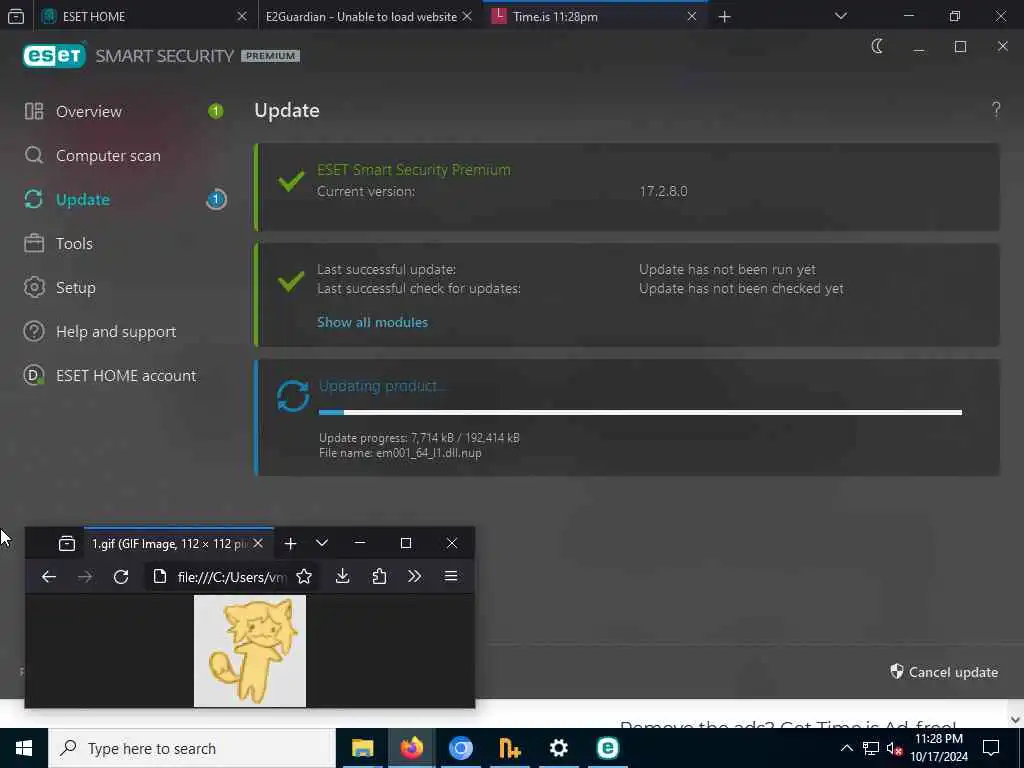Open Firefox View in the GIF window
This screenshot has height=768, width=1024.
coord(67,543)
